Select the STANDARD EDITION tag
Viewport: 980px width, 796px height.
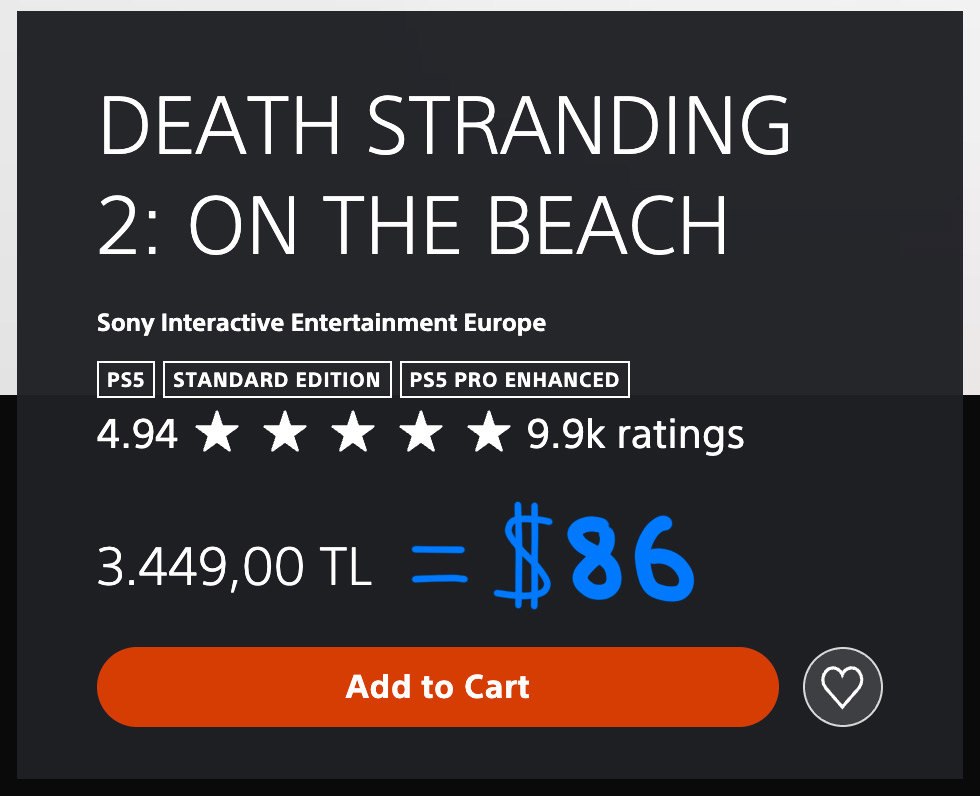(x=277, y=379)
